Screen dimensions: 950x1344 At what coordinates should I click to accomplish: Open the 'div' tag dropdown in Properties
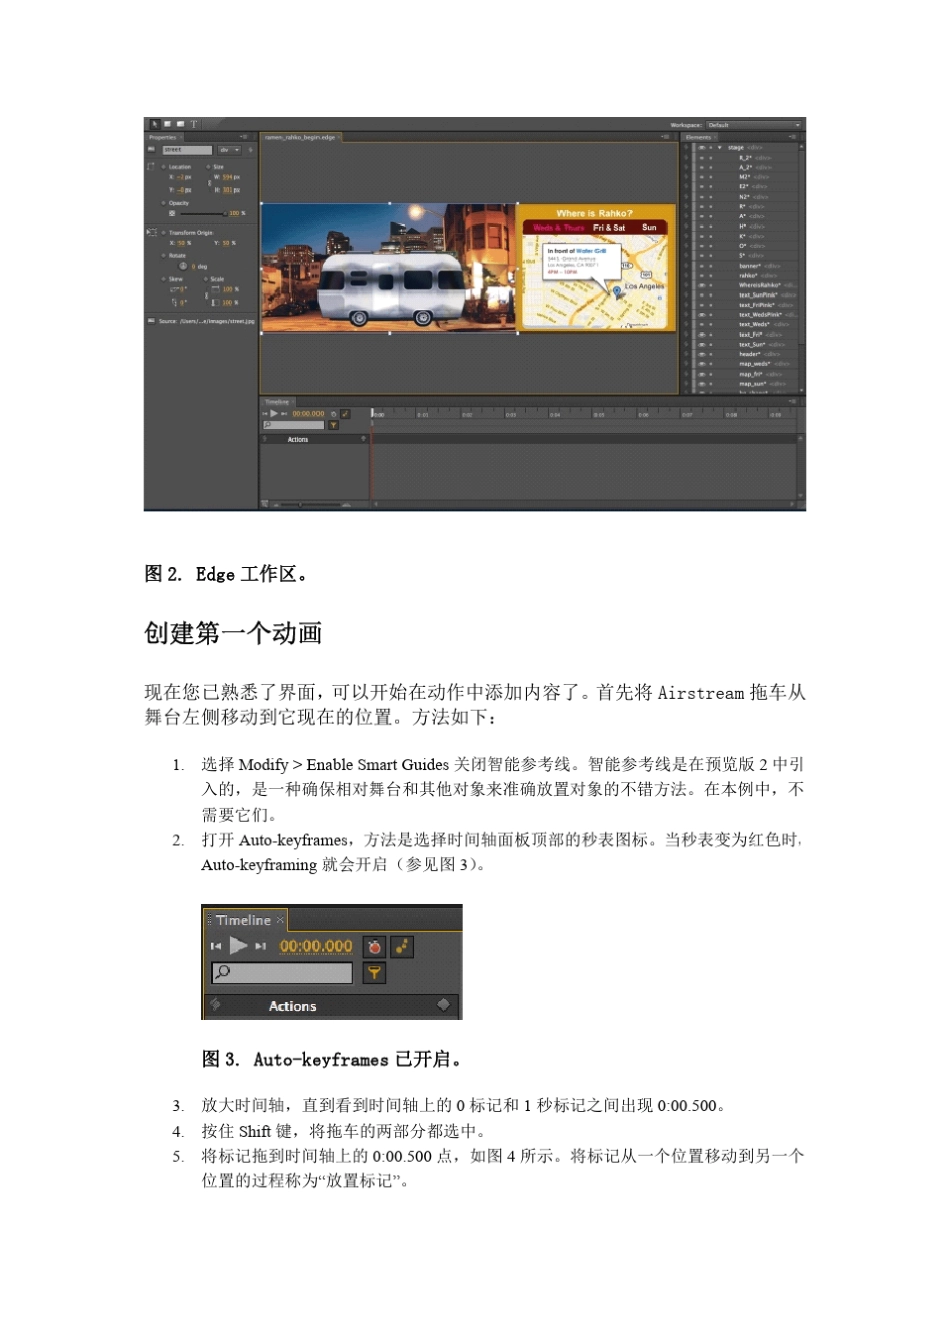(230, 150)
